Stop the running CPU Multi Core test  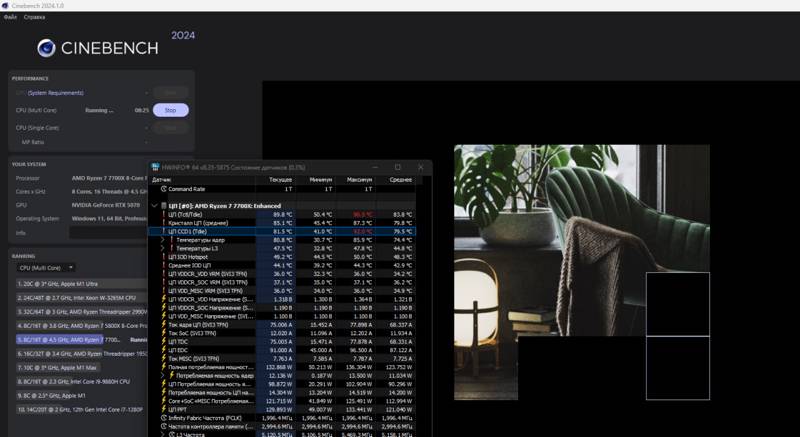170,110
